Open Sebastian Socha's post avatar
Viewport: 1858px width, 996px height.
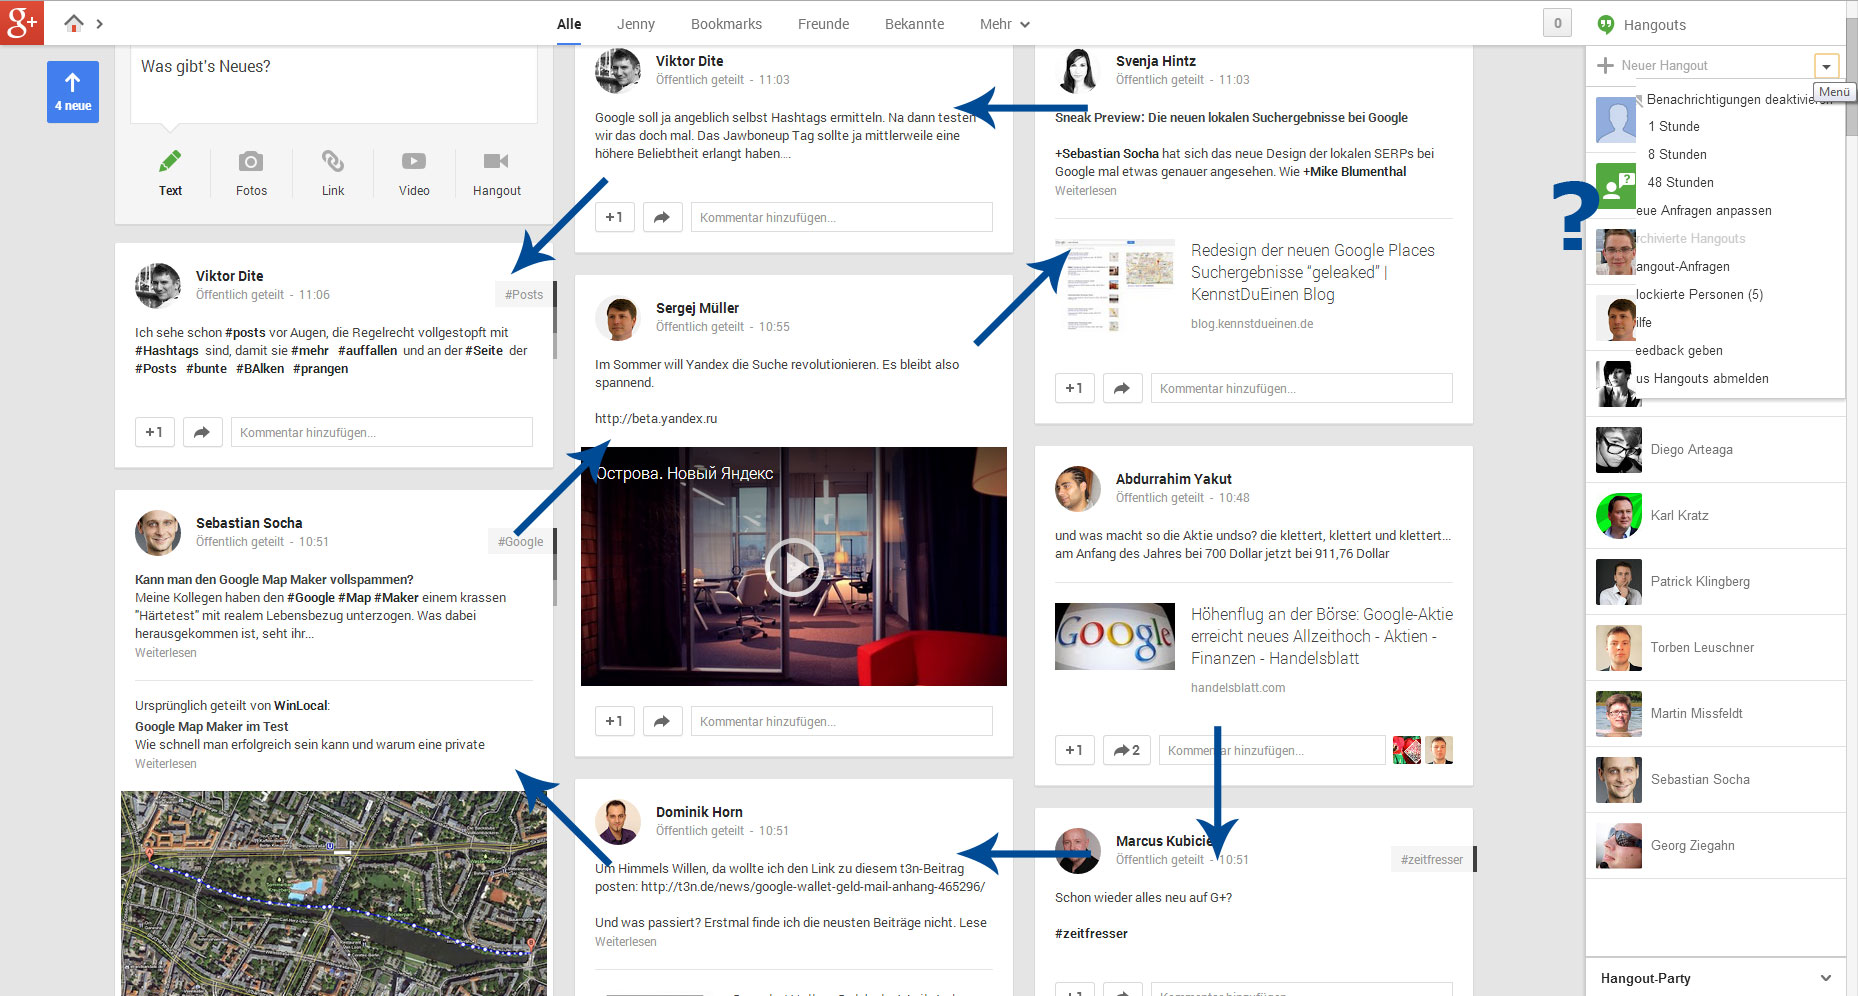158,533
